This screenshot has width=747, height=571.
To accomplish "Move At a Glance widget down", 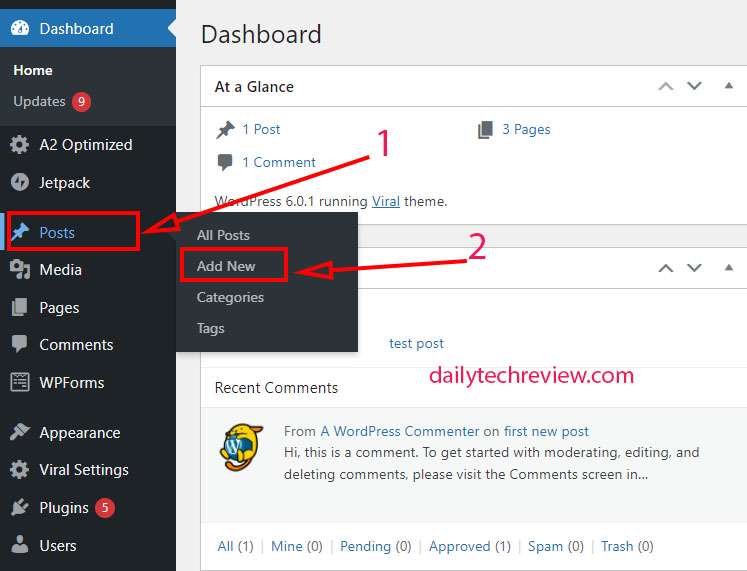I will pos(694,86).
